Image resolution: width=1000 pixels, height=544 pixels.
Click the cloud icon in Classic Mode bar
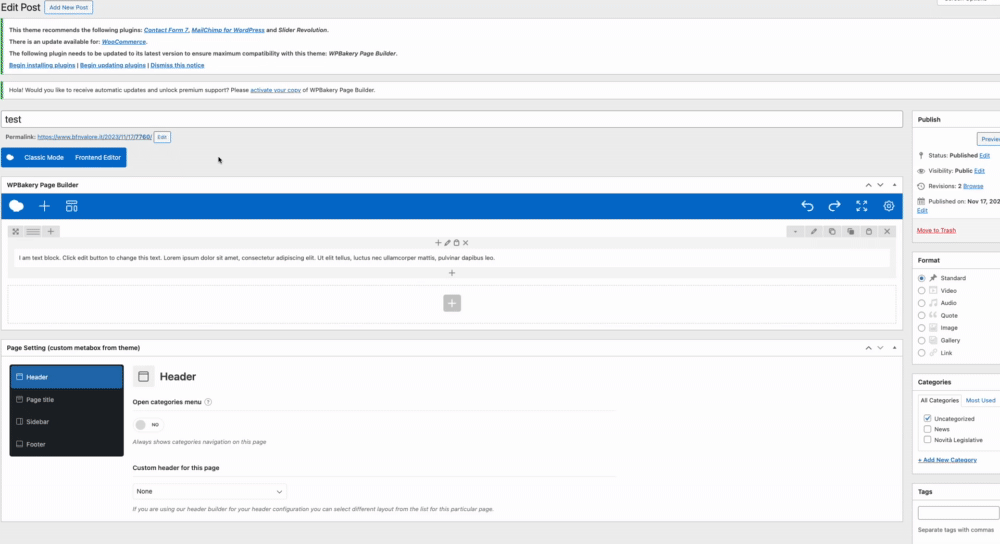(10, 158)
